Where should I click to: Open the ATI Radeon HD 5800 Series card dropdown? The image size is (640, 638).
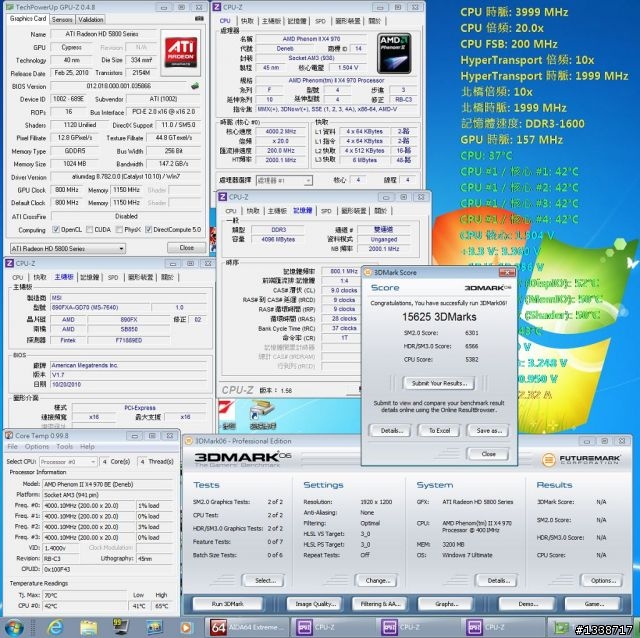click(x=68, y=248)
